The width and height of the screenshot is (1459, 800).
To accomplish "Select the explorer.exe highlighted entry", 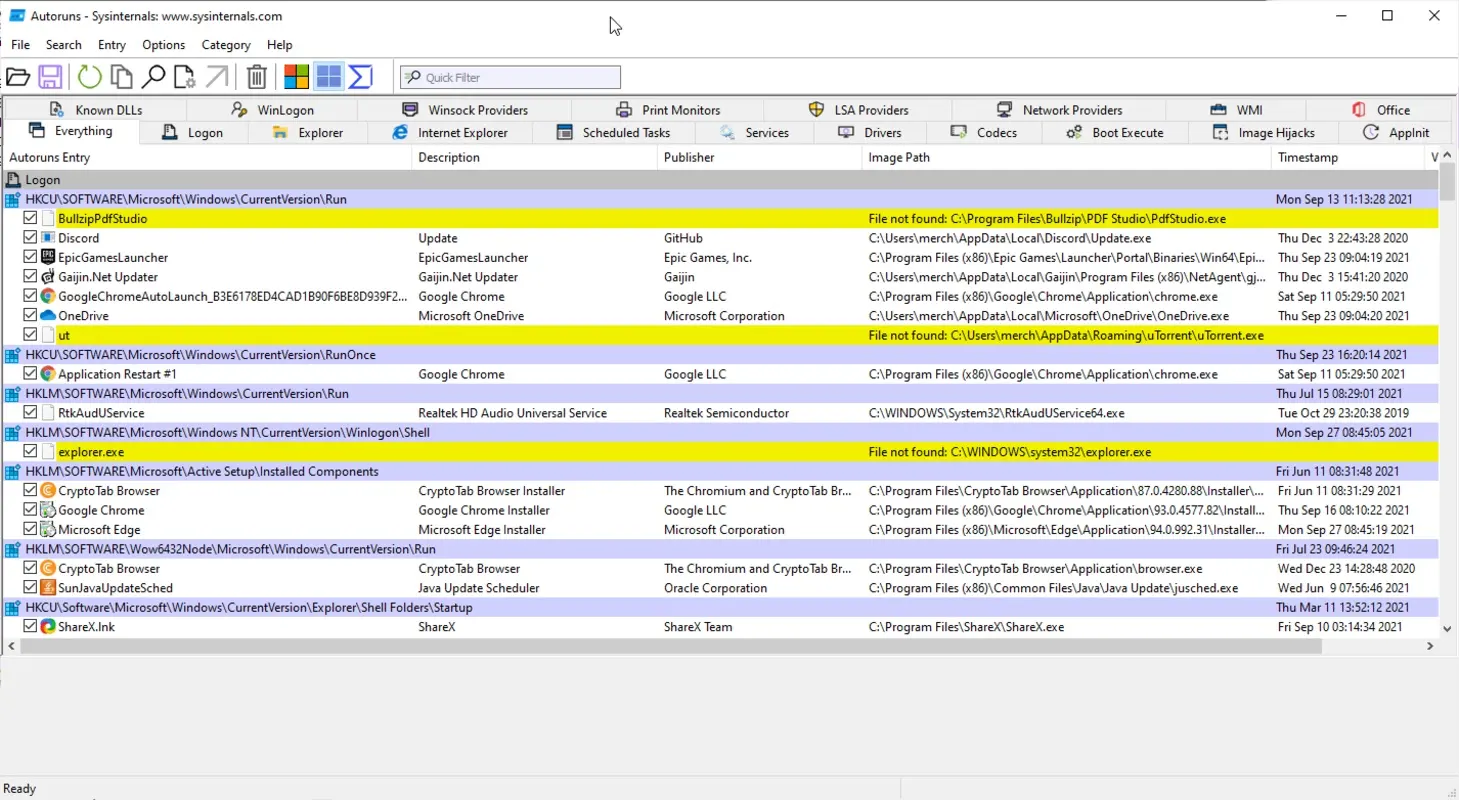I will (x=720, y=452).
